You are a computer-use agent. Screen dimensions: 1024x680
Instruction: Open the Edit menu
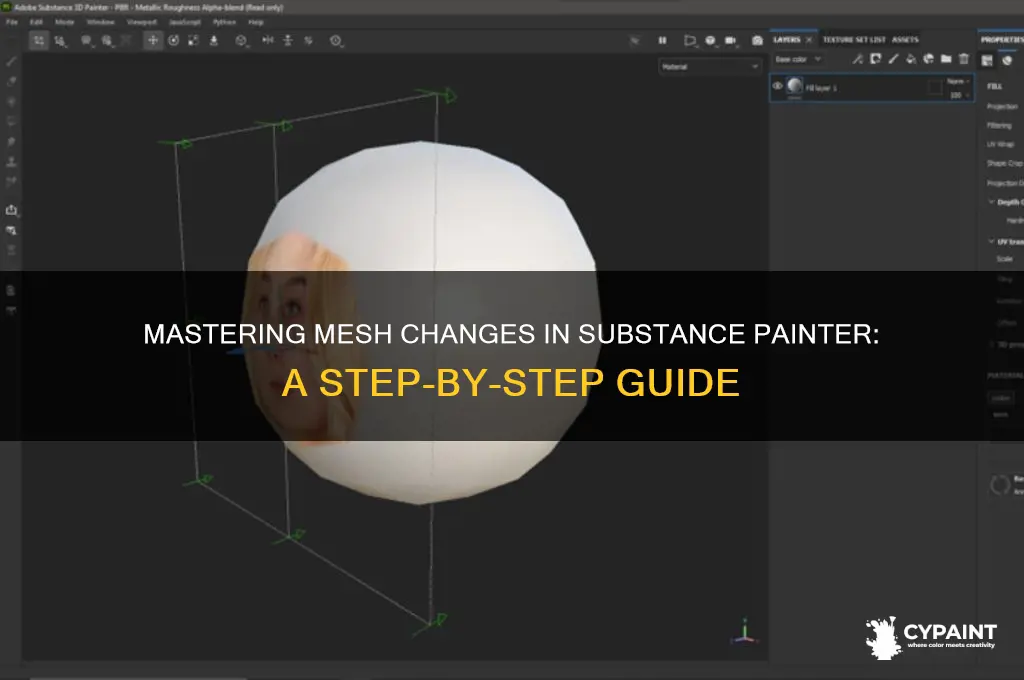pyautogui.click(x=37, y=22)
